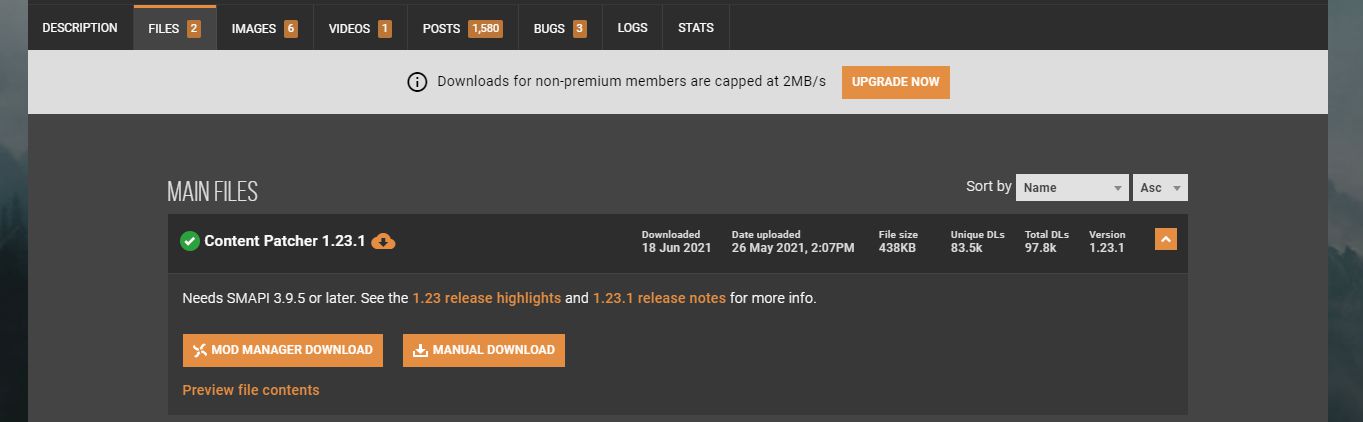This screenshot has width=1363, height=422.
Task: Open the Asc sort order dropdown
Action: pos(1161,188)
